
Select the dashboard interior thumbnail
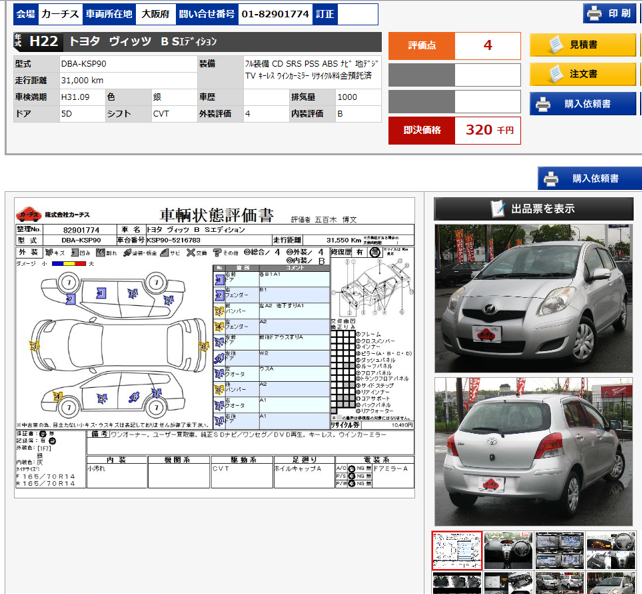(x=508, y=550)
